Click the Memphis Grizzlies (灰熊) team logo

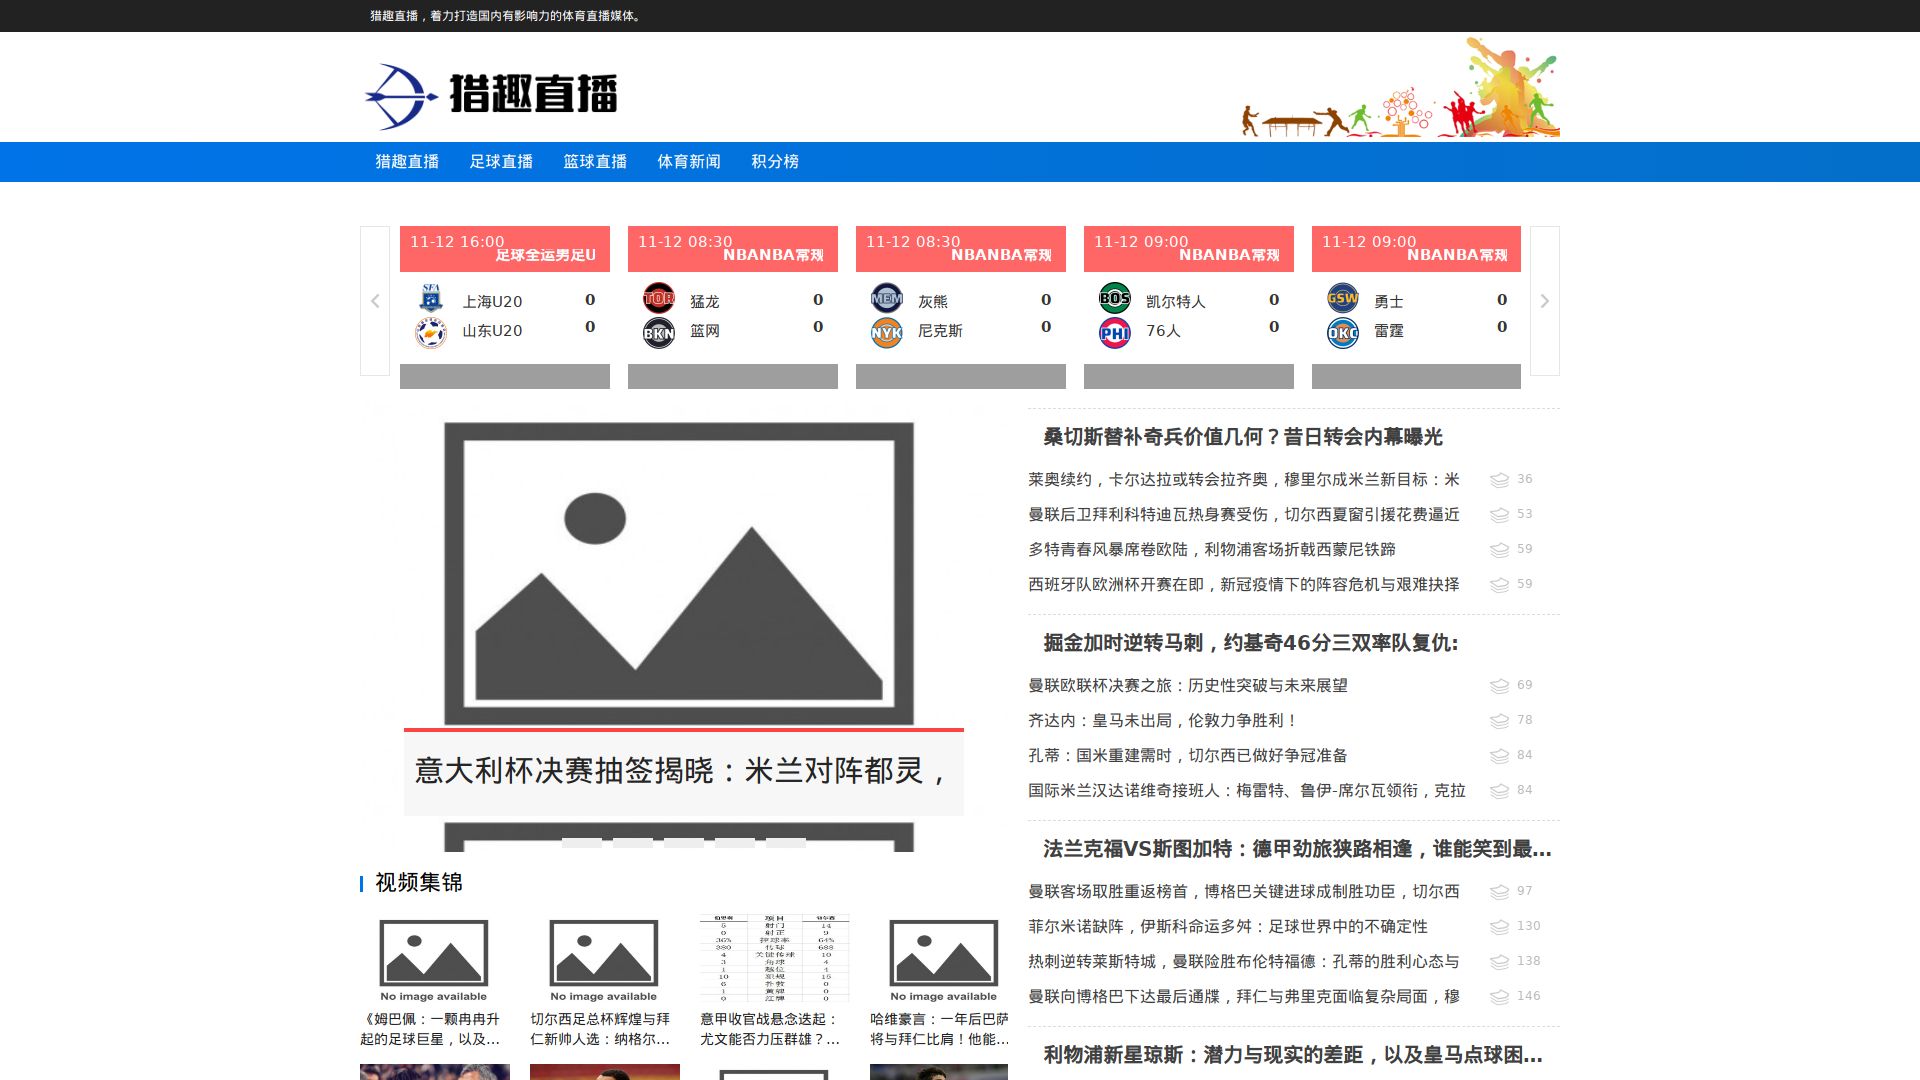pos(886,298)
